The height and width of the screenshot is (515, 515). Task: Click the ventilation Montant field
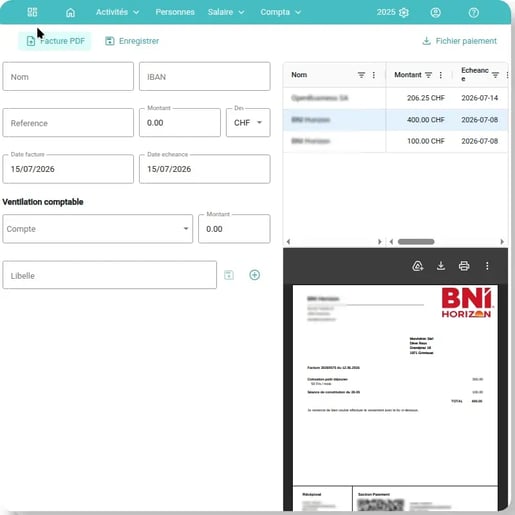(234, 229)
